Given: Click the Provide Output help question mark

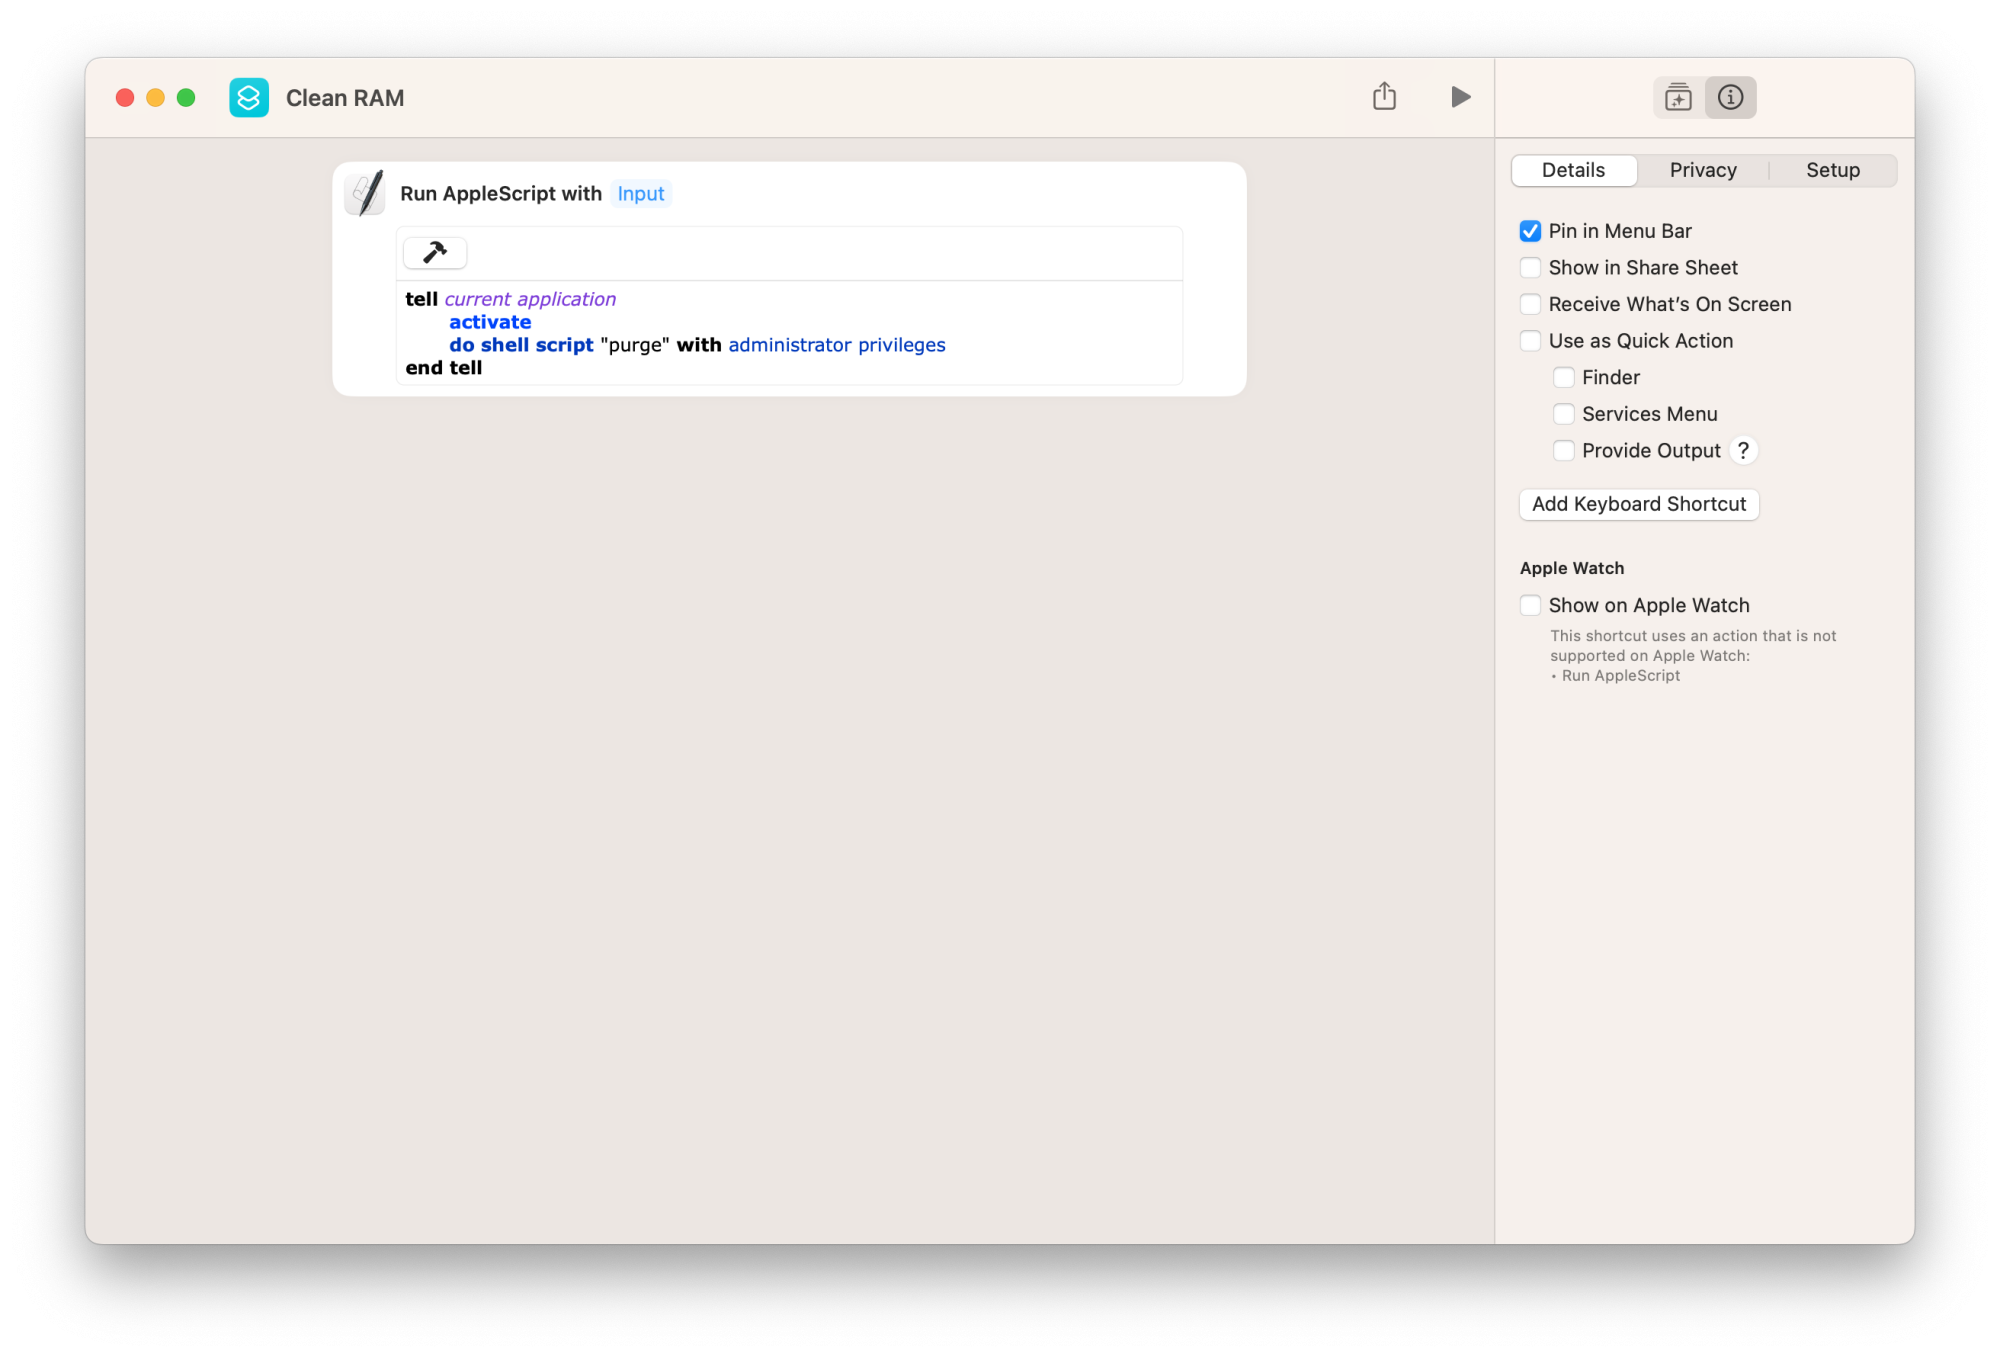Looking at the screenshot, I should tap(1743, 451).
